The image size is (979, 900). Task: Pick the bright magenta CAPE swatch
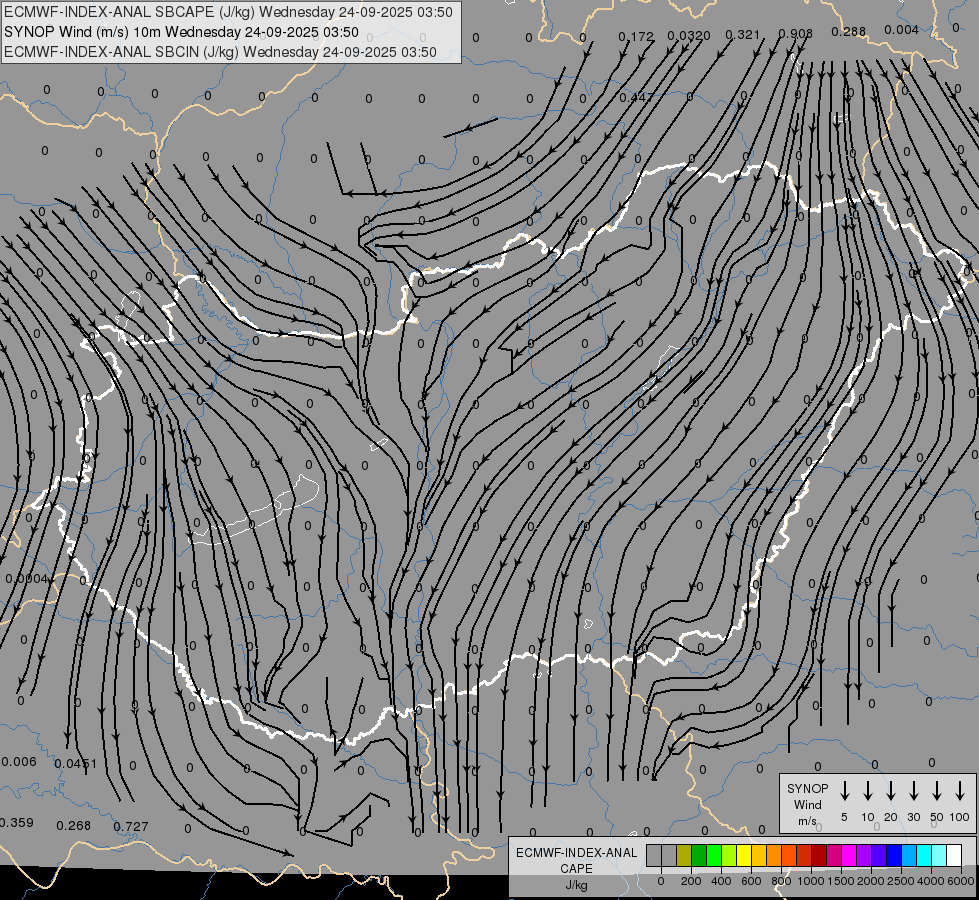[849, 855]
